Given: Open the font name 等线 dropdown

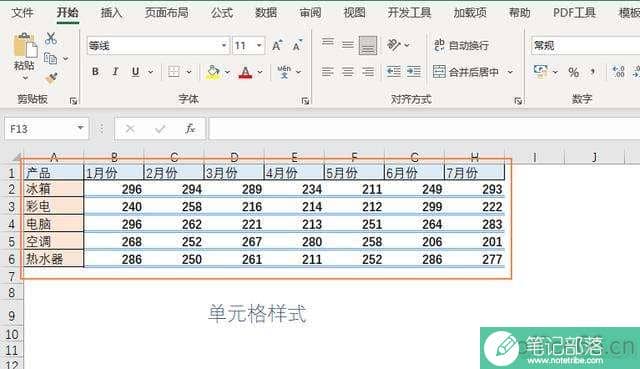Looking at the screenshot, I should point(224,45).
